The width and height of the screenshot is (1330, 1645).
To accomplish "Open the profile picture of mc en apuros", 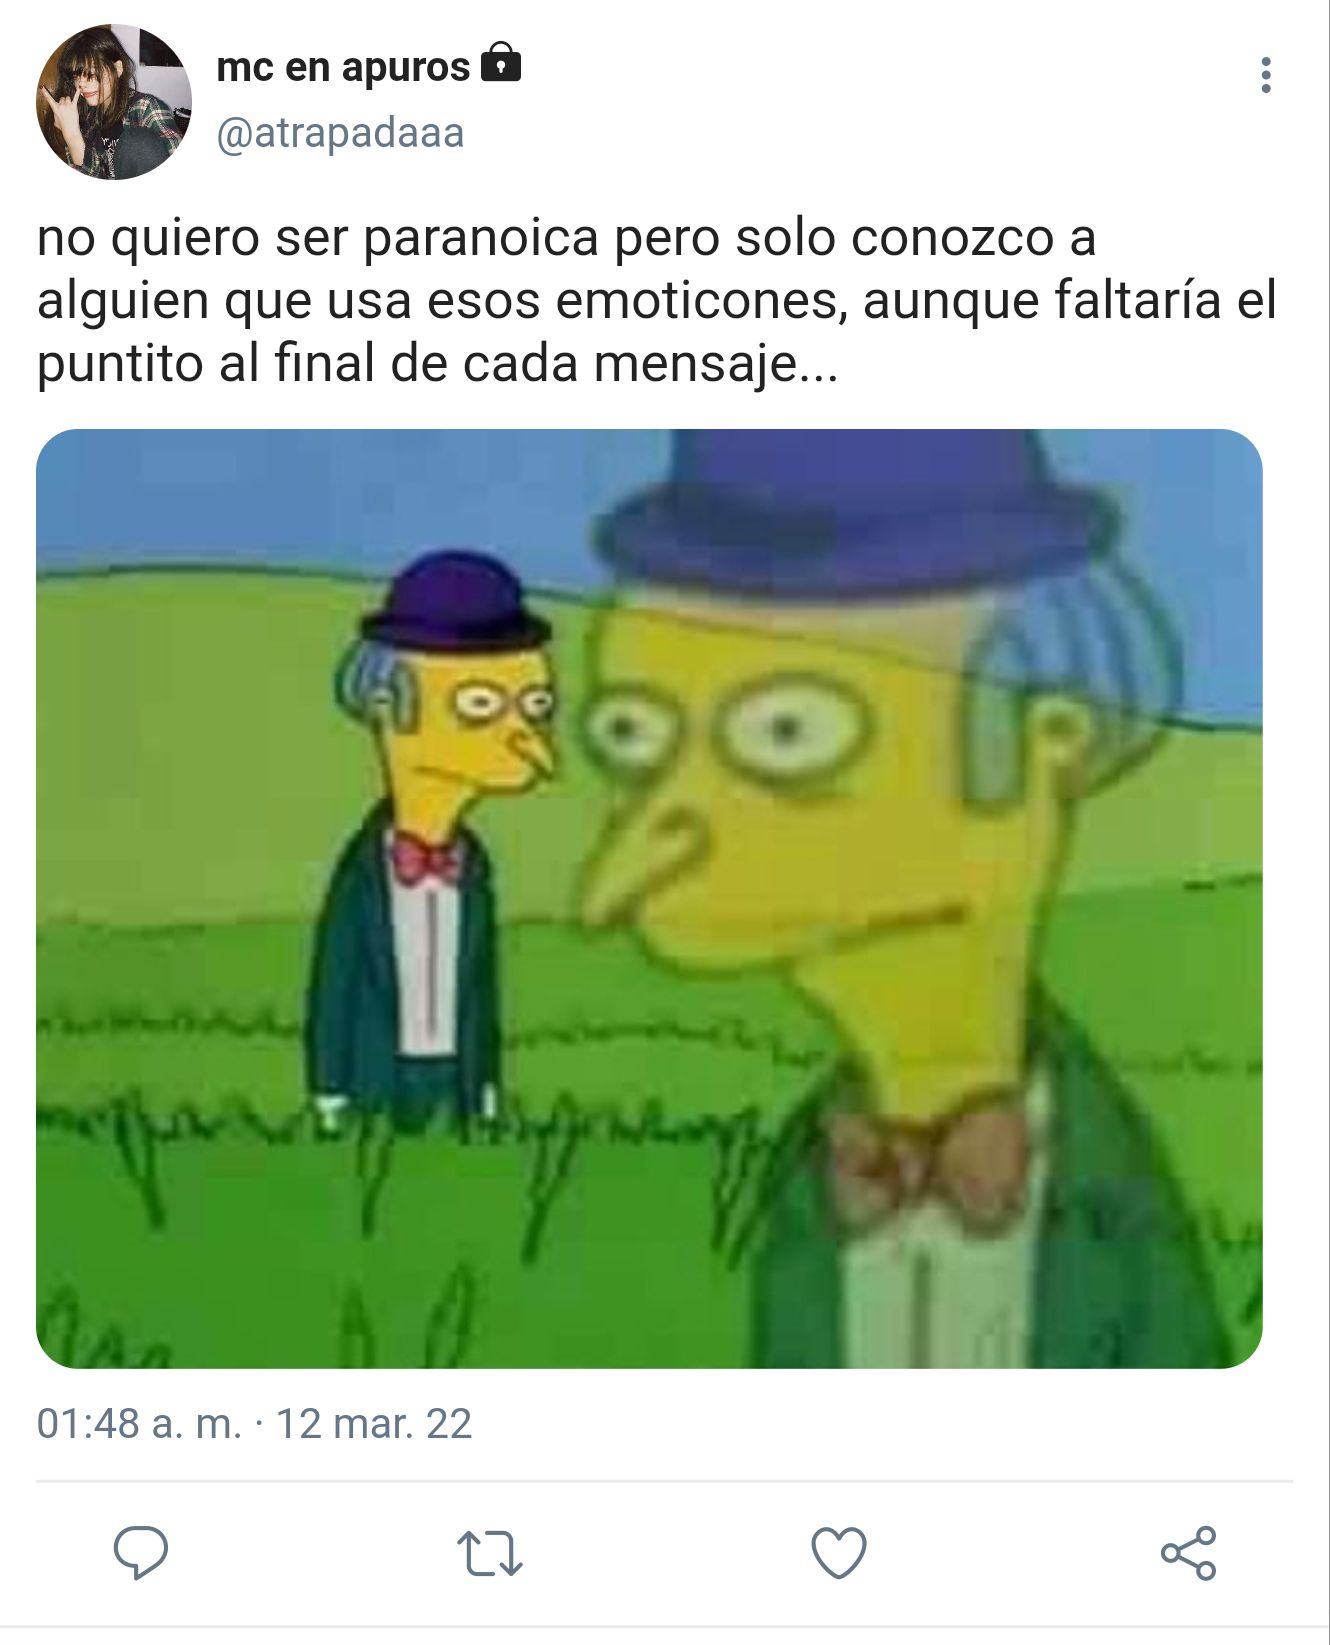I will click(x=113, y=102).
